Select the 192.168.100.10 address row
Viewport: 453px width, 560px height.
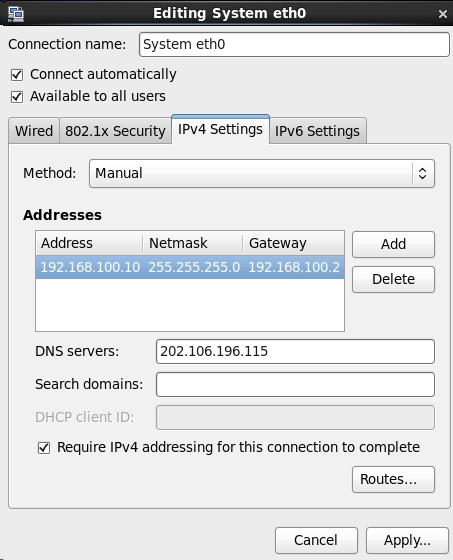click(190, 267)
